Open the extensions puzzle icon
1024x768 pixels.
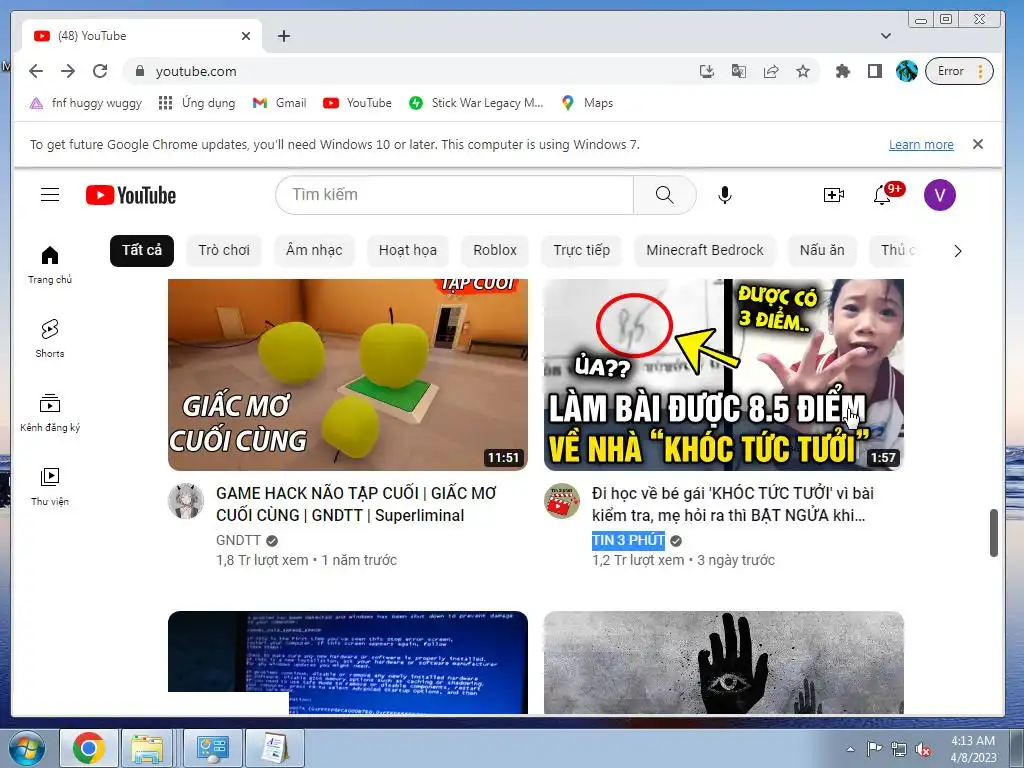click(x=842, y=71)
